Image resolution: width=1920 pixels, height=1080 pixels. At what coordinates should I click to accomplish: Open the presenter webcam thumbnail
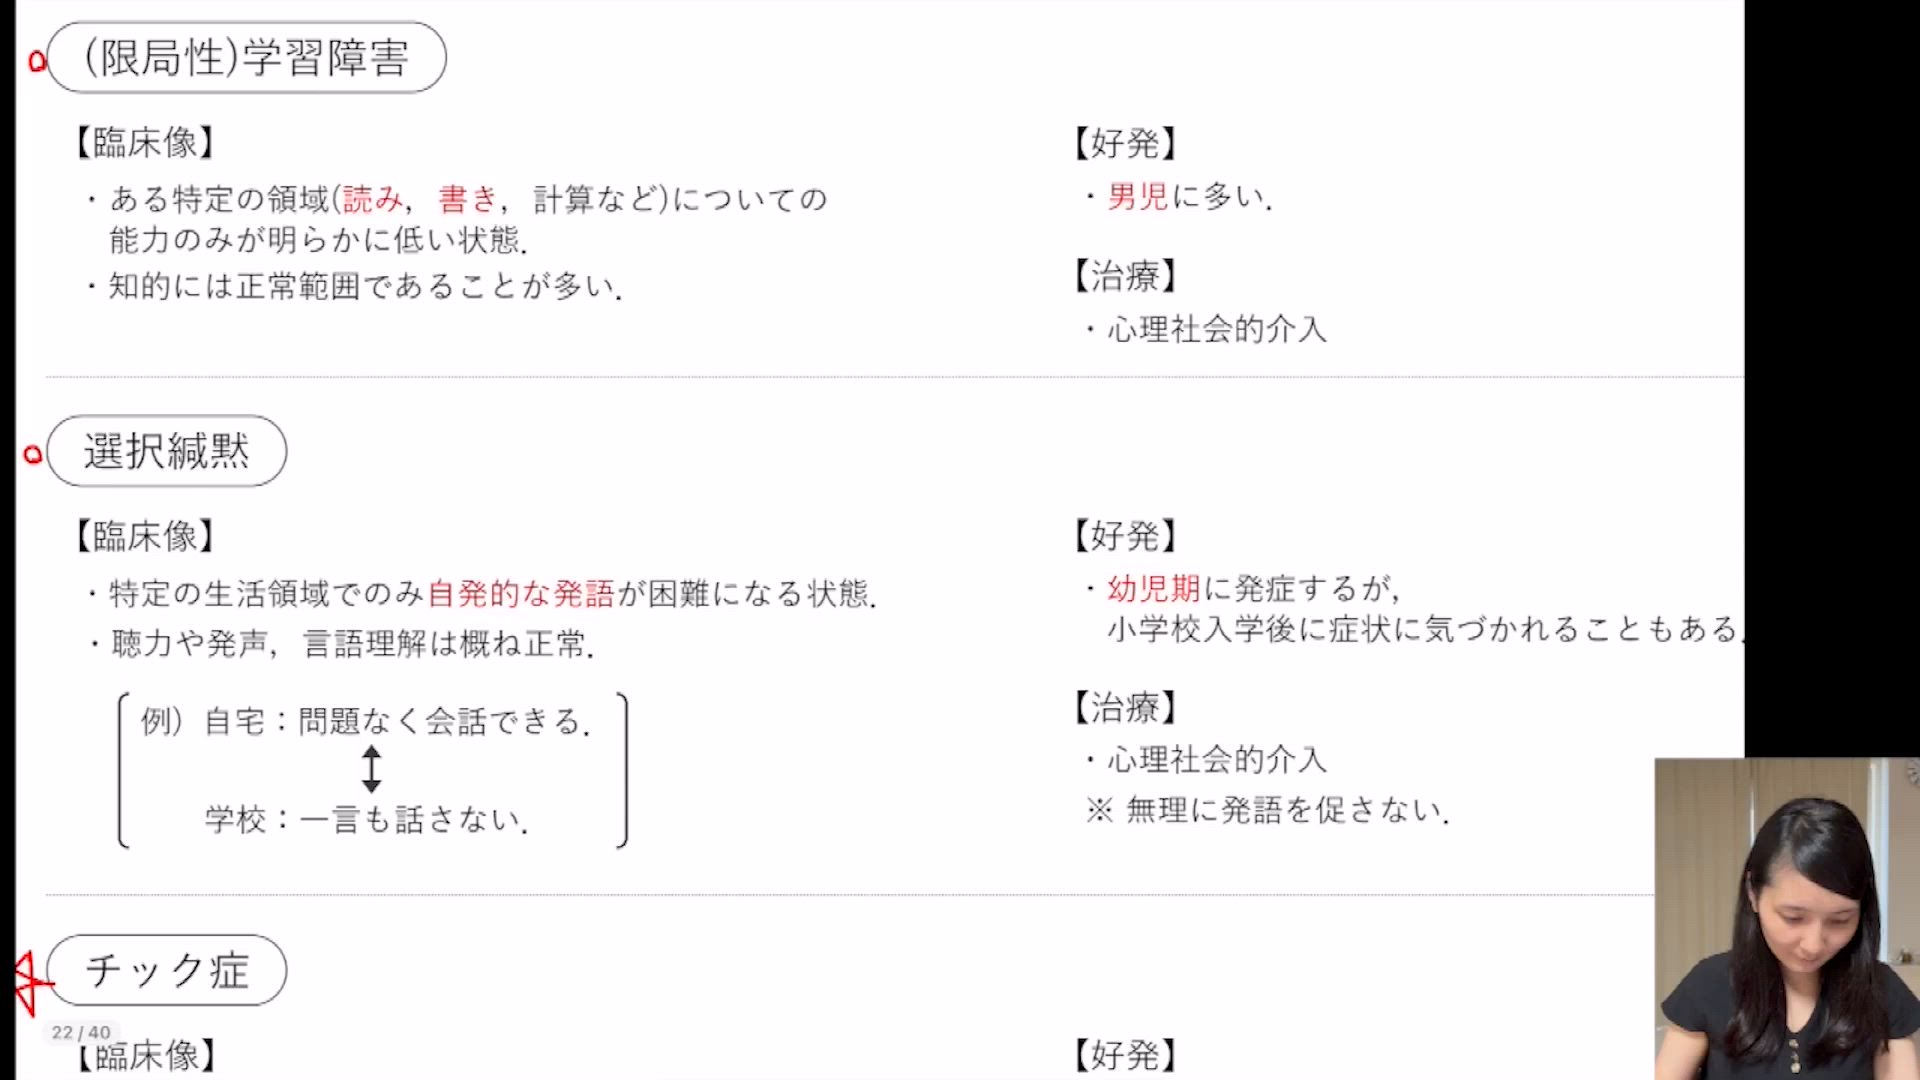(x=1786, y=918)
